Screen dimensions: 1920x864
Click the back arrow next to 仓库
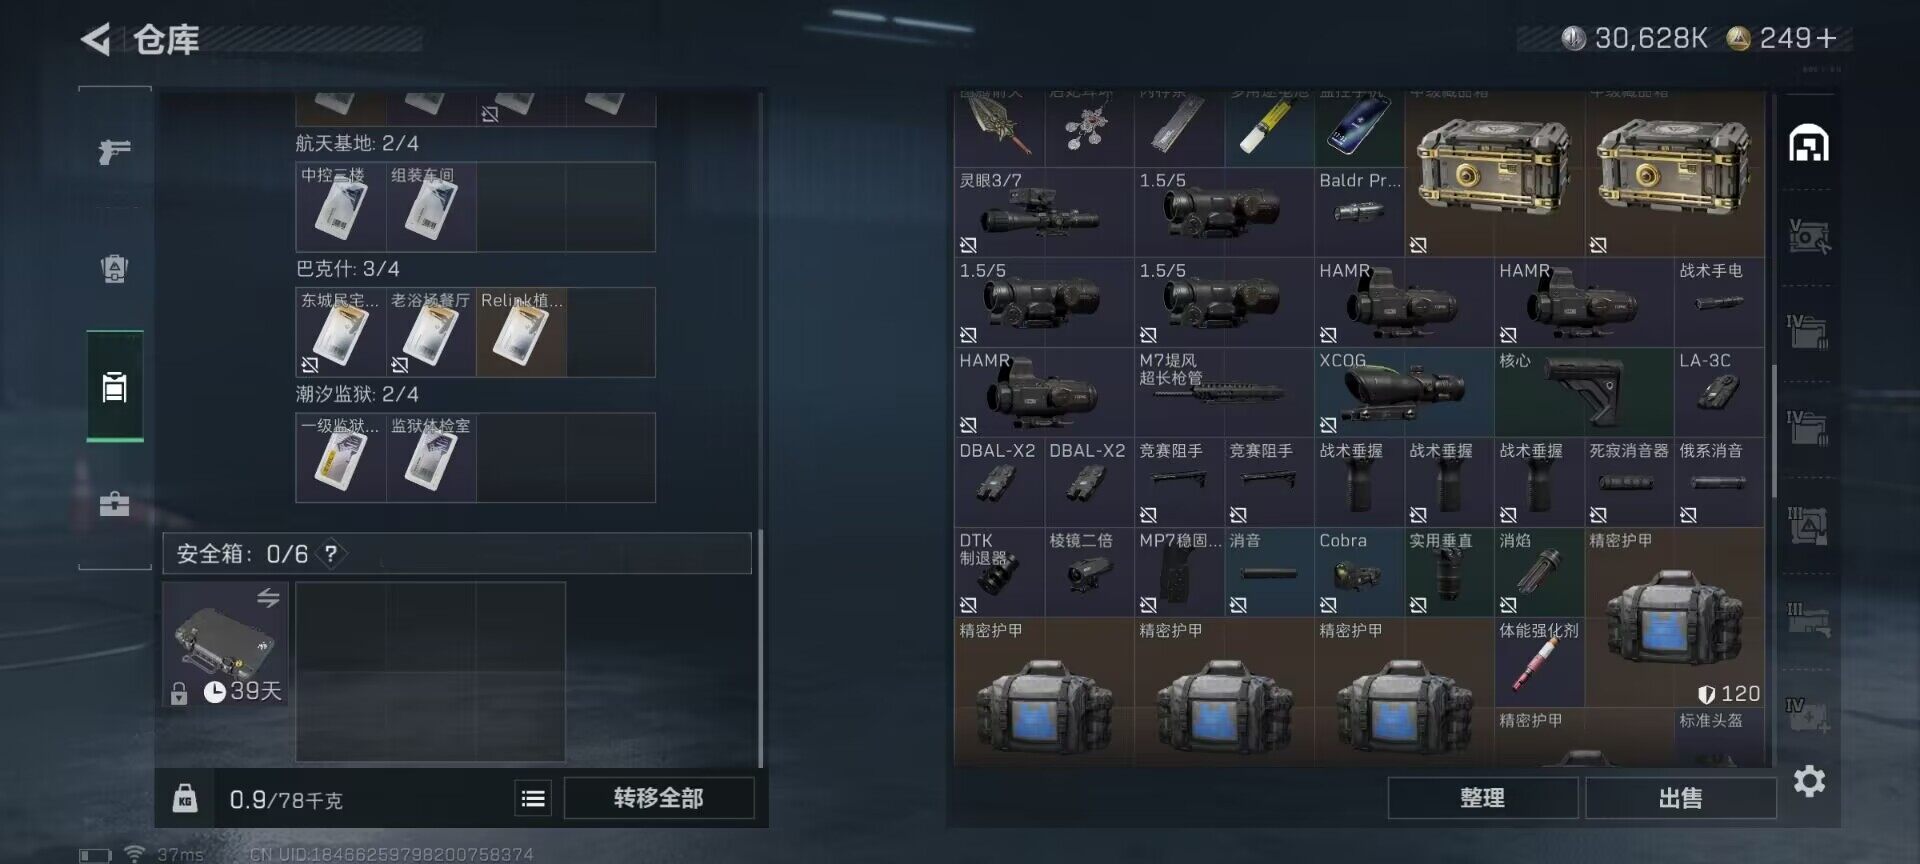coord(96,40)
